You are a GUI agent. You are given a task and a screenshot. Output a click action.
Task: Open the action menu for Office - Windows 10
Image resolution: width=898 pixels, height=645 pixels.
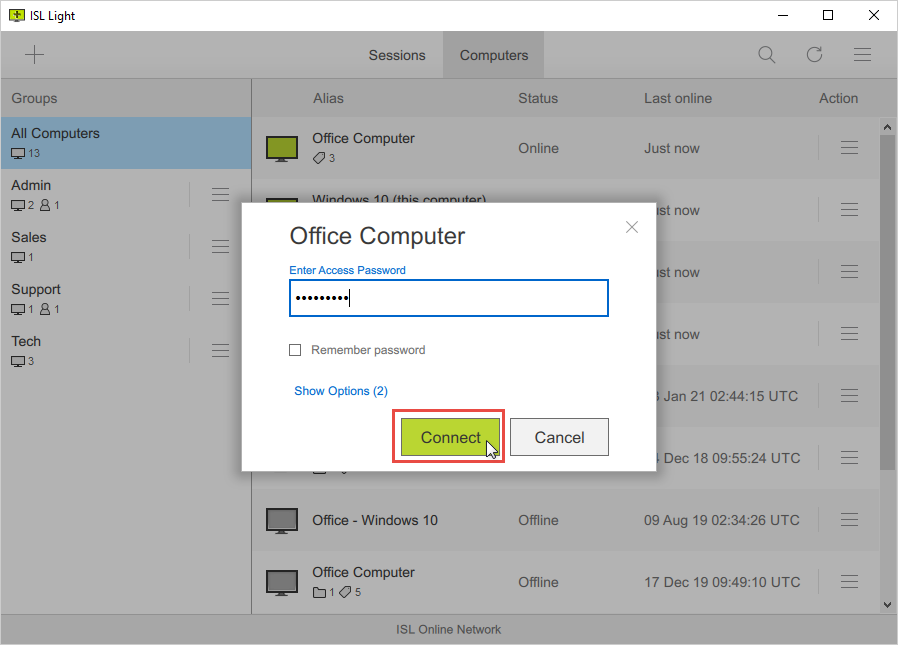coord(849,520)
